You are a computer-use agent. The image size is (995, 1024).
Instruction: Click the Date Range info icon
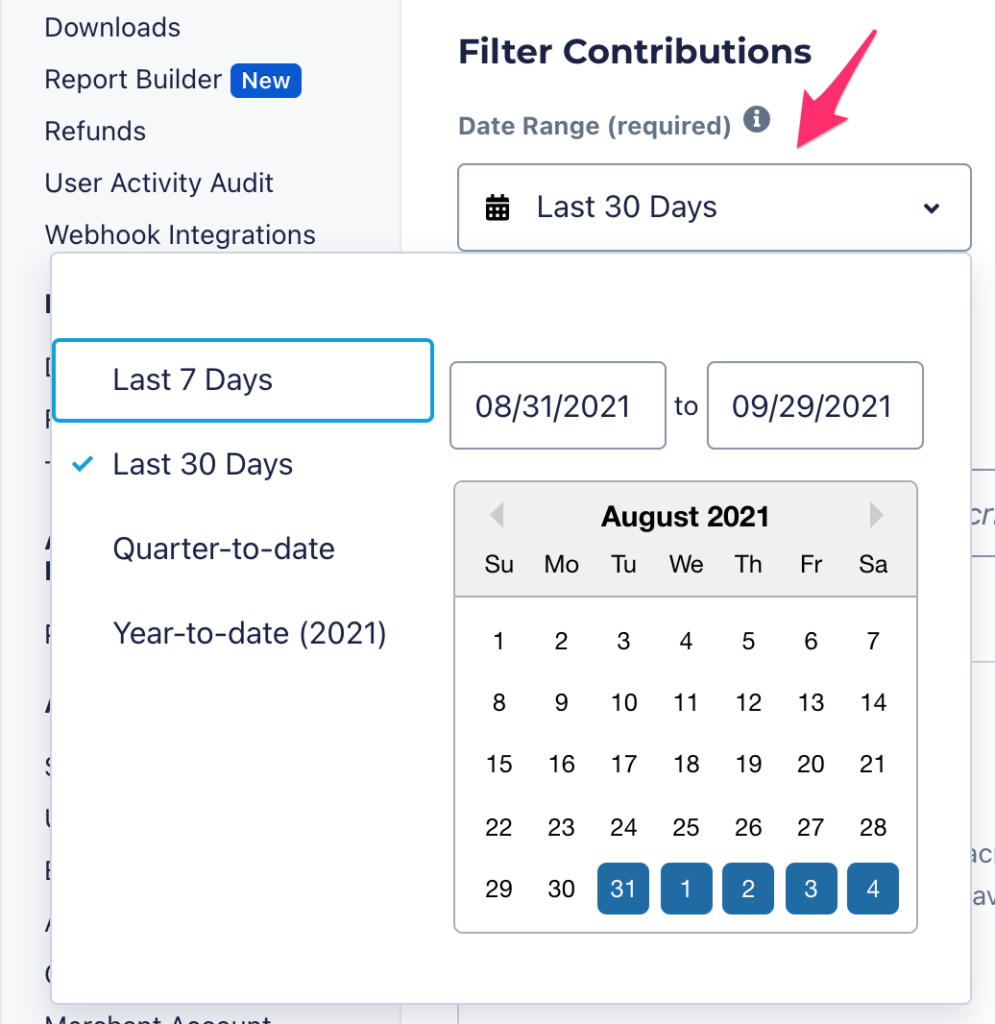[757, 121]
